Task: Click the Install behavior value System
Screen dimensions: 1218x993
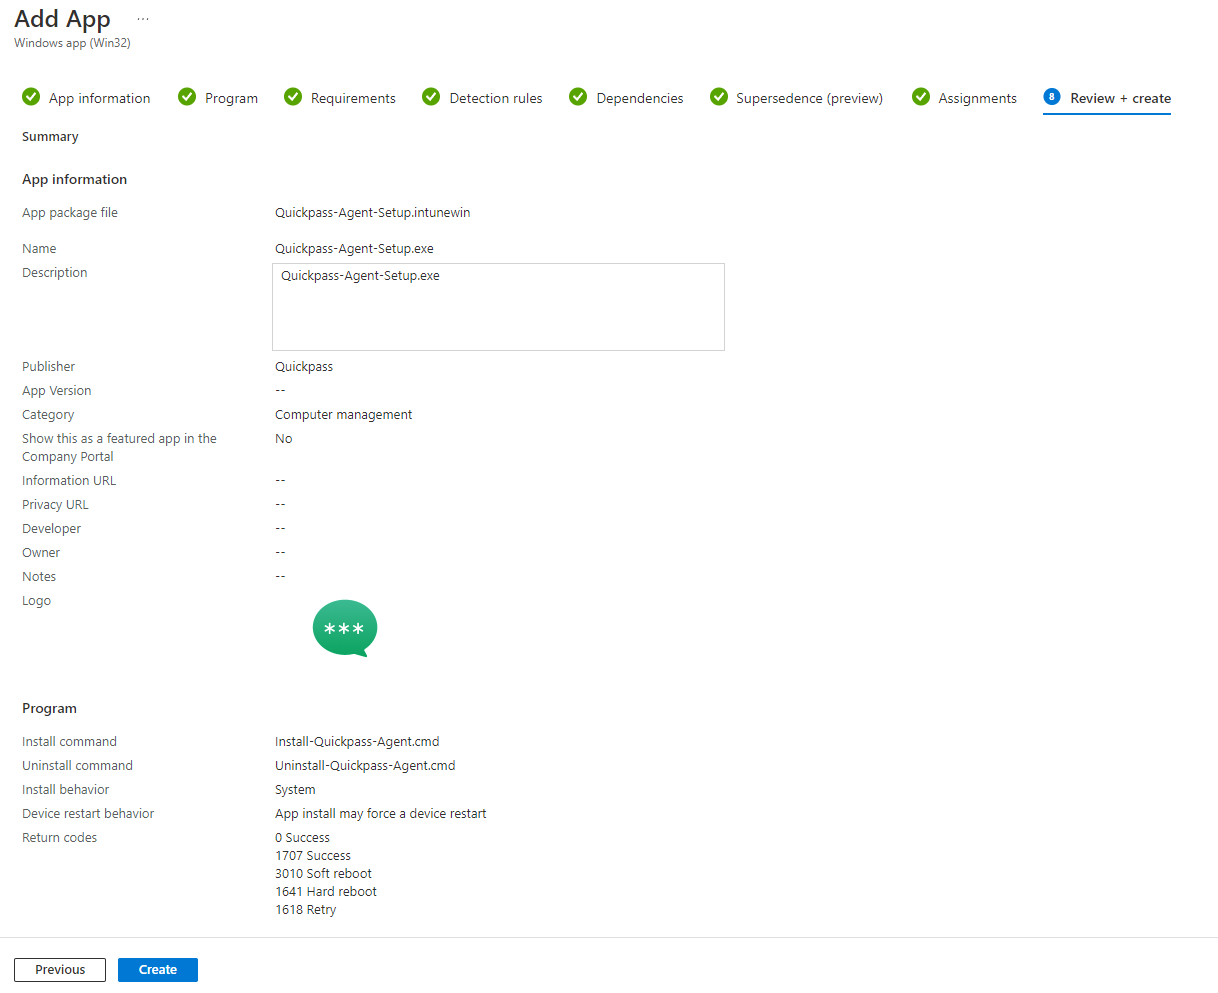Action: click(x=295, y=790)
